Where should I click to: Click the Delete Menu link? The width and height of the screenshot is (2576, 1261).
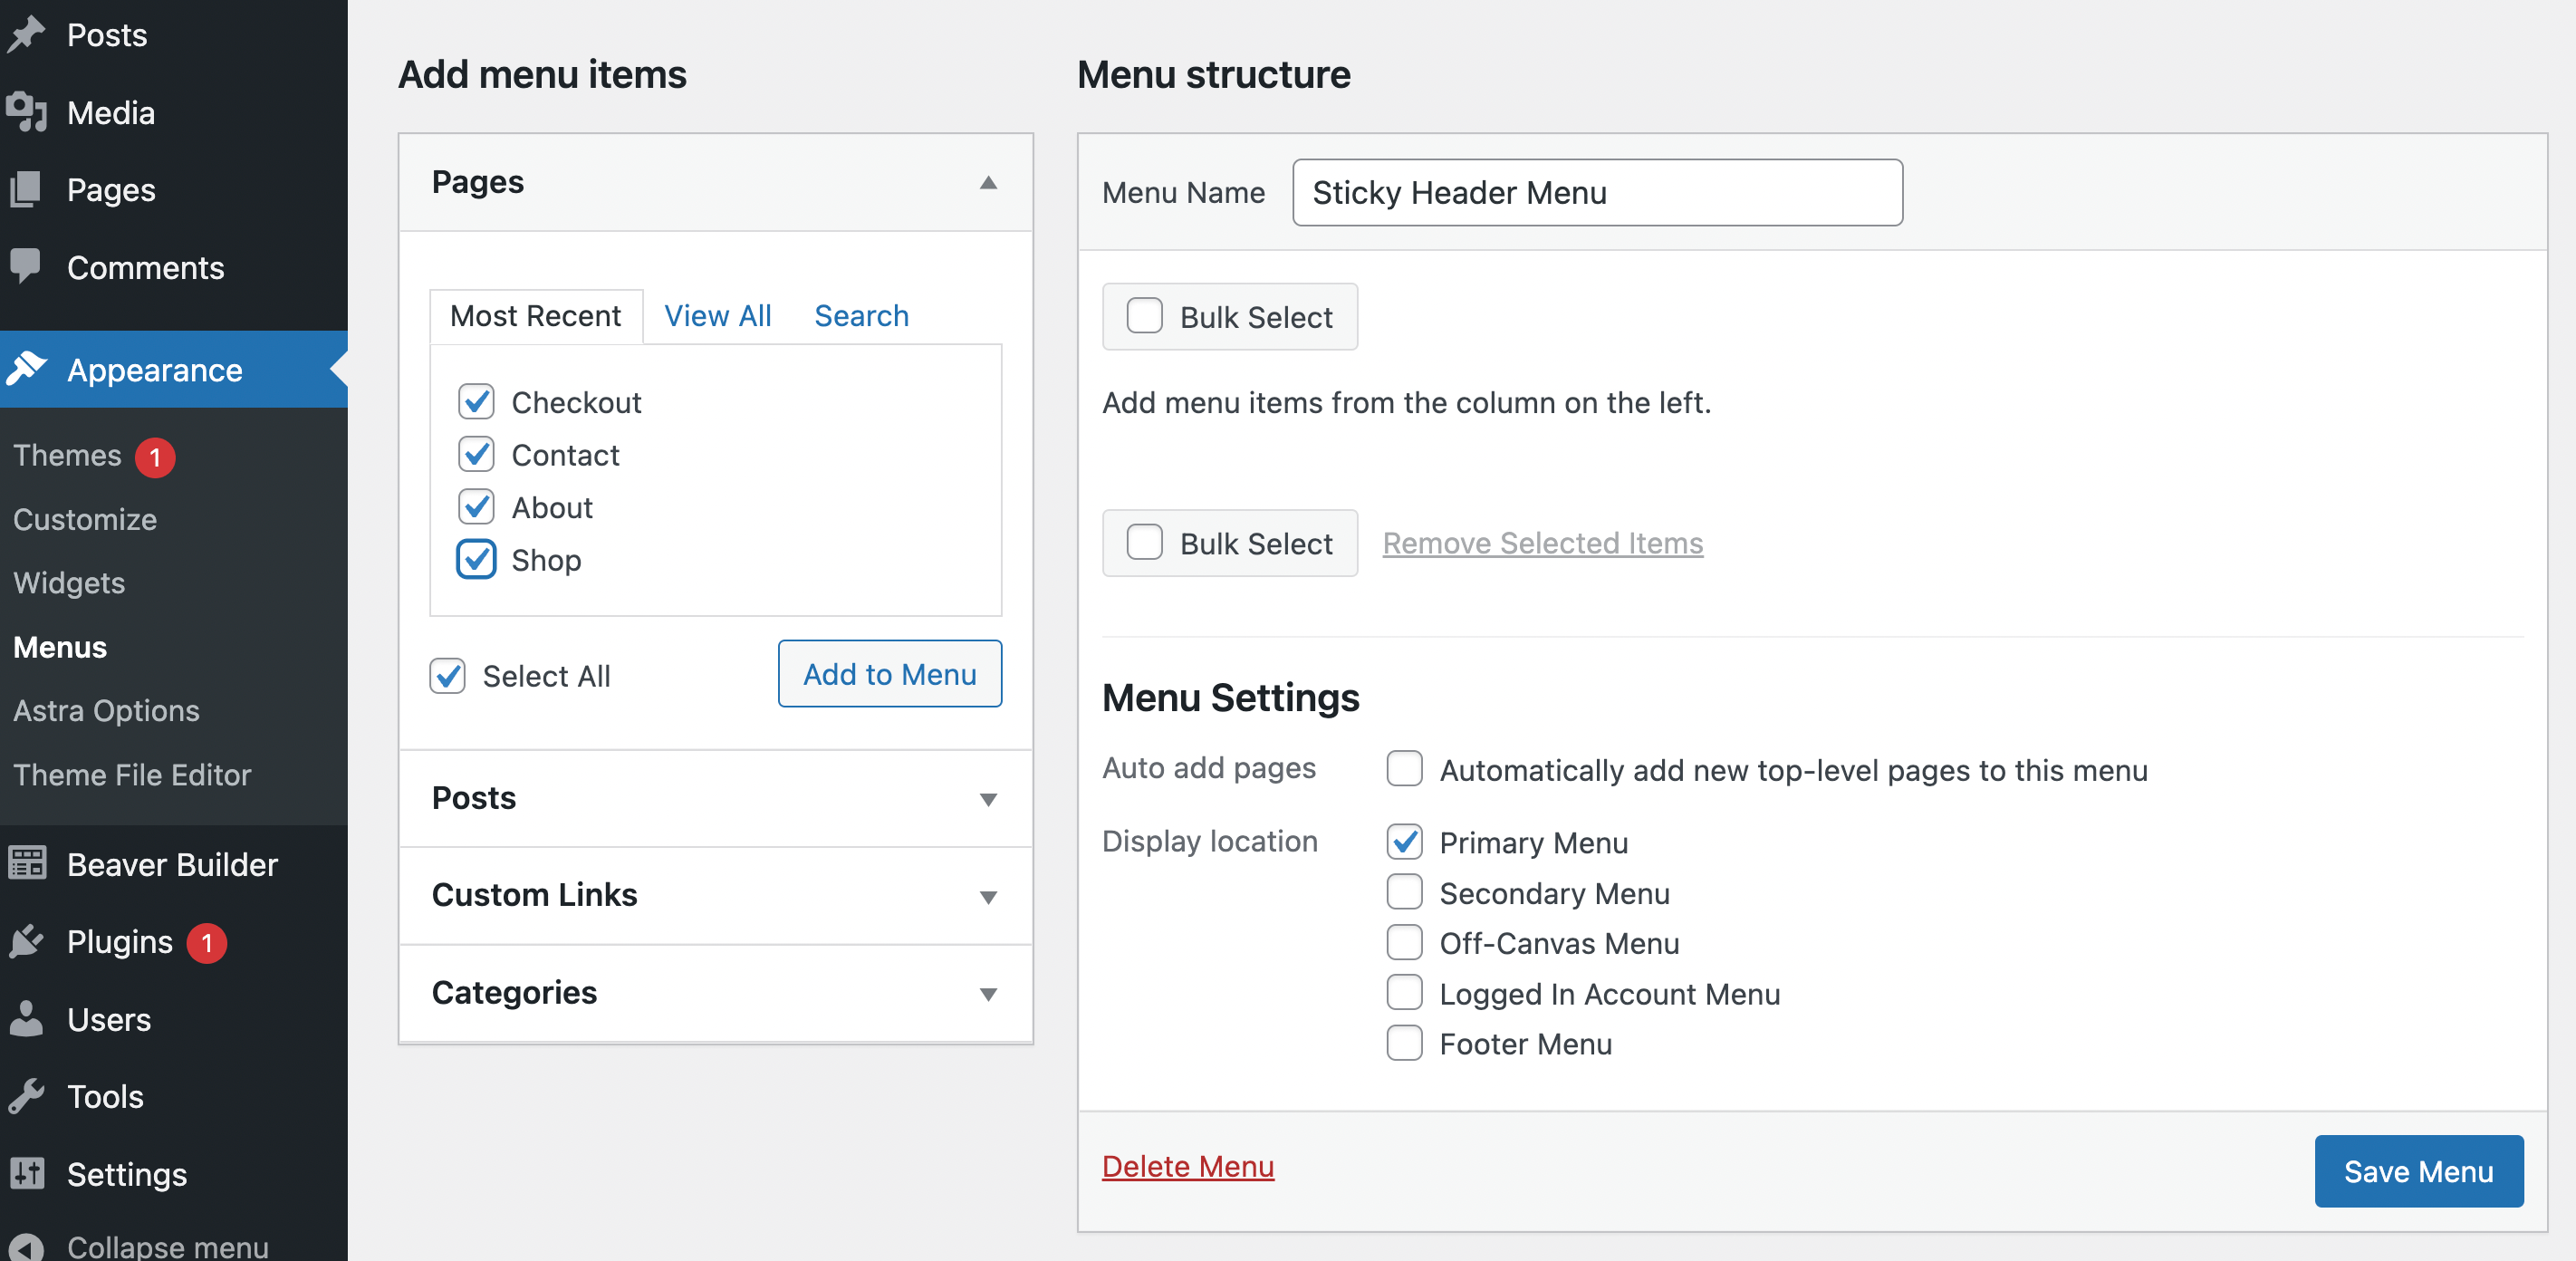click(1187, 1166)
